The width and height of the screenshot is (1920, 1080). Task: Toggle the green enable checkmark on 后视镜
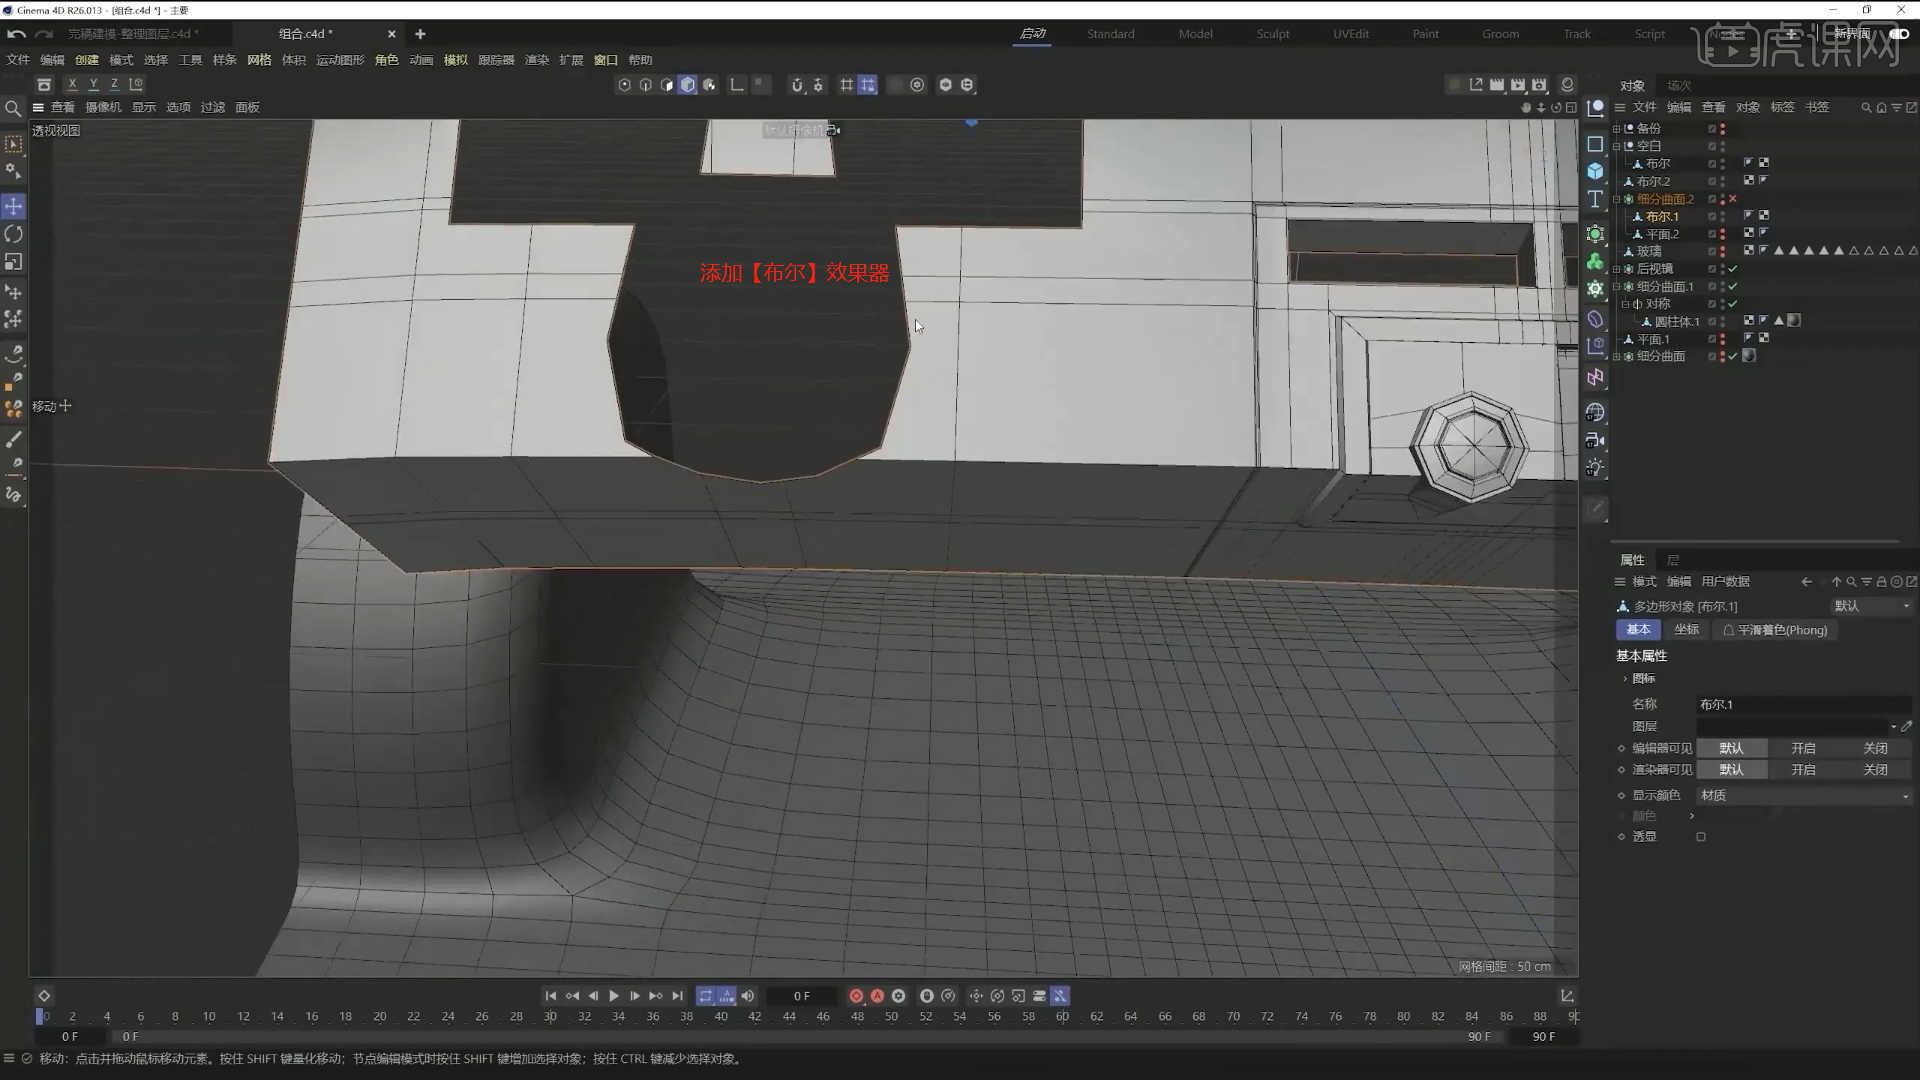tap(1733, 268)
